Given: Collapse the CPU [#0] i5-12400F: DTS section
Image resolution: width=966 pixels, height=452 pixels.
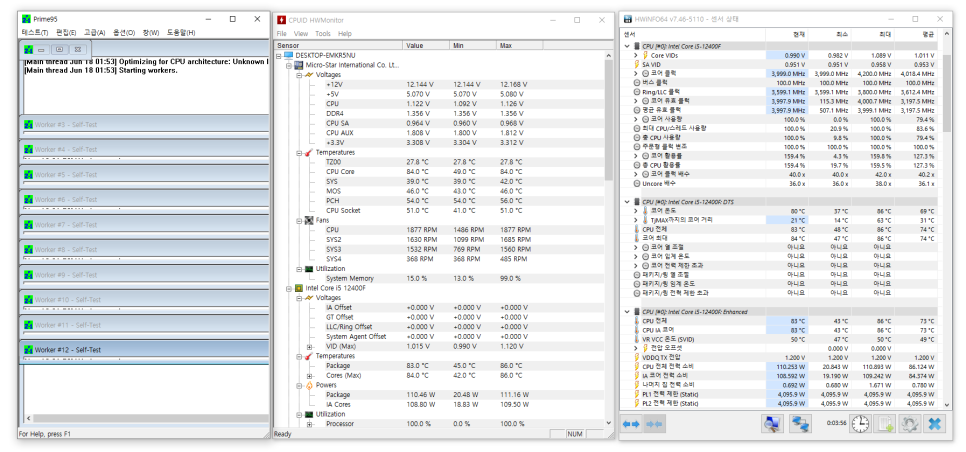Looking at the screenshot, I should coord(627,201).
